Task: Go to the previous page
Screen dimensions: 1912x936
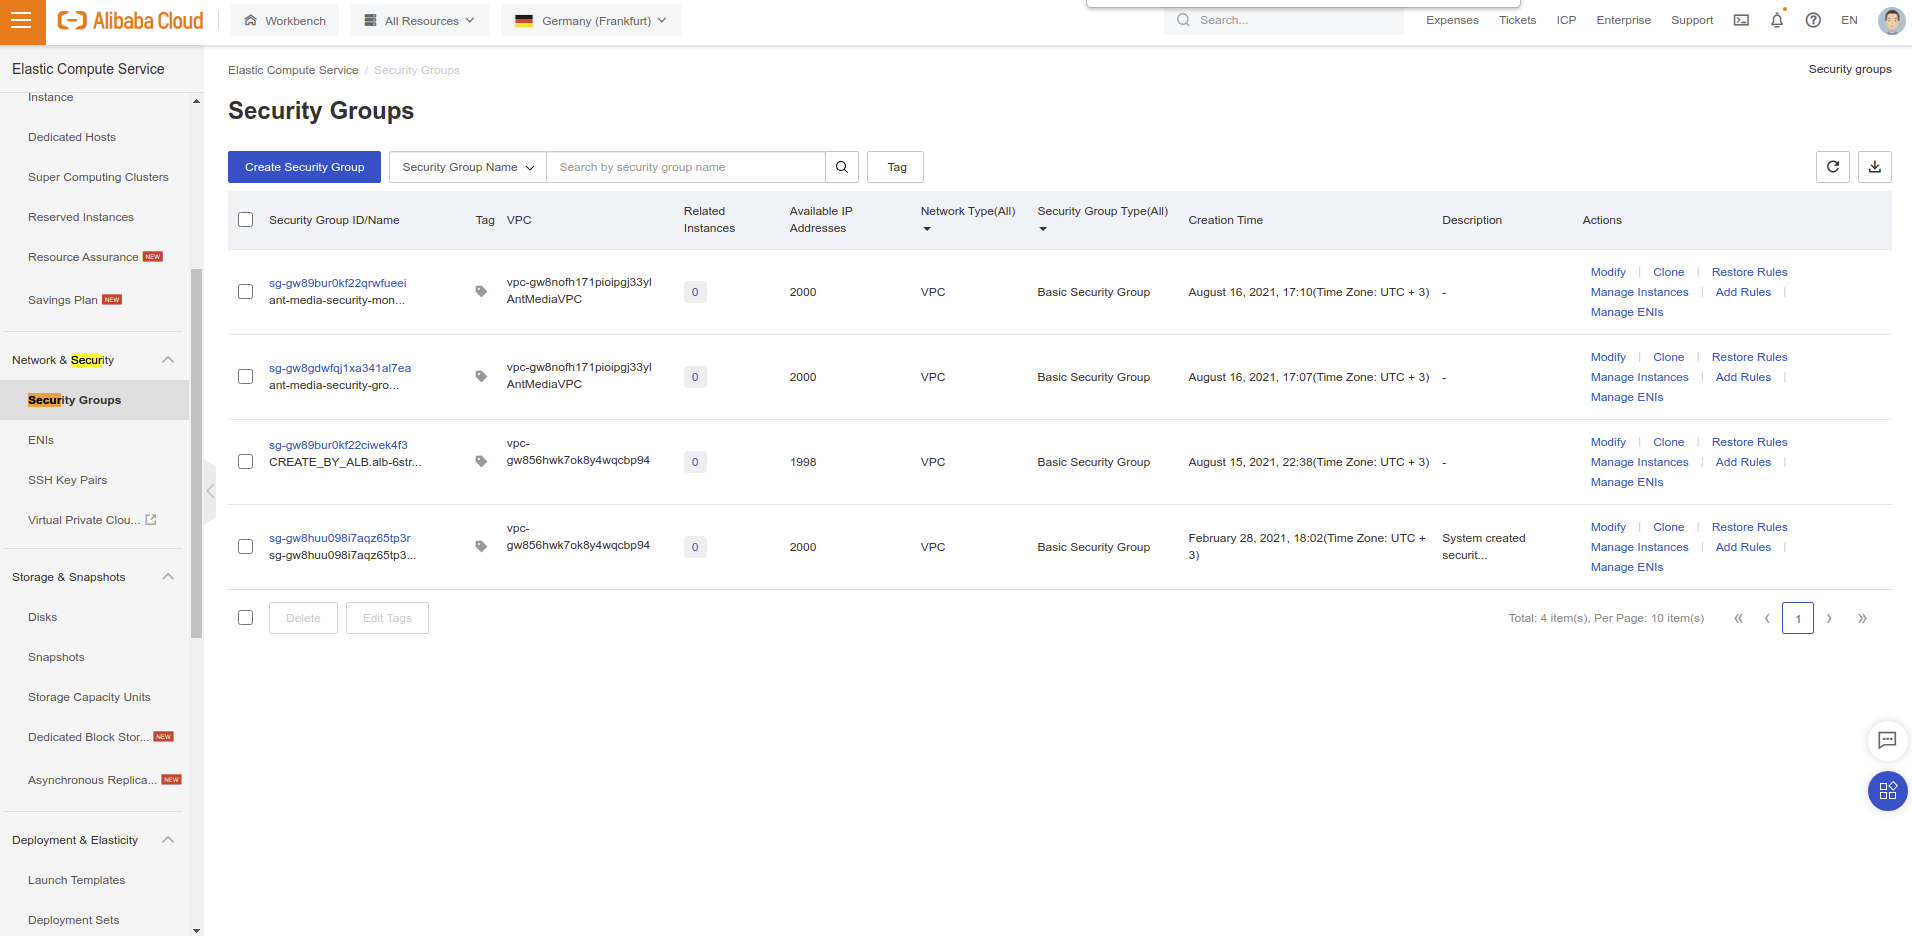Action: [1767, 618]
